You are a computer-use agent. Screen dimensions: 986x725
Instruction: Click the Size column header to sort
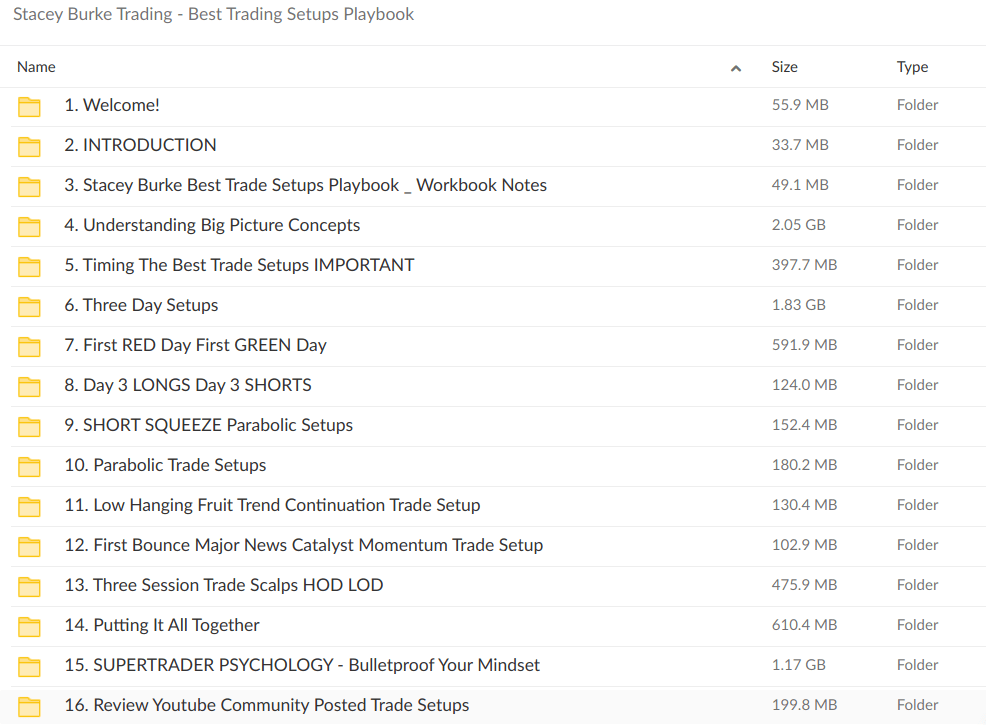(x=784, y=67)
